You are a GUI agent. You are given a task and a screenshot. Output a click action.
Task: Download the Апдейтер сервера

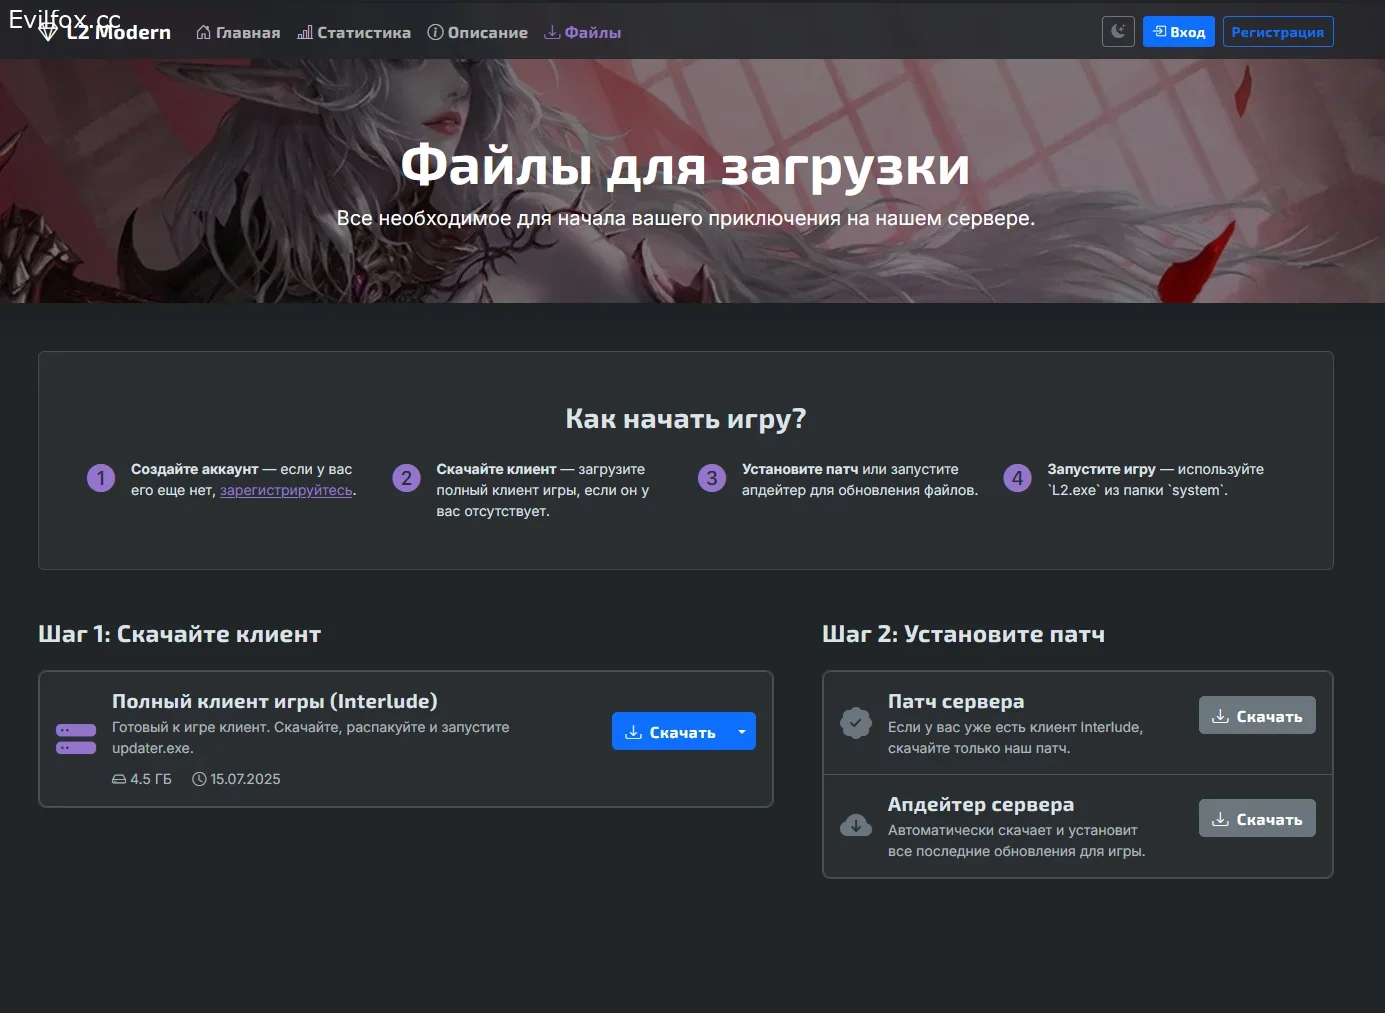(1257, 819)
